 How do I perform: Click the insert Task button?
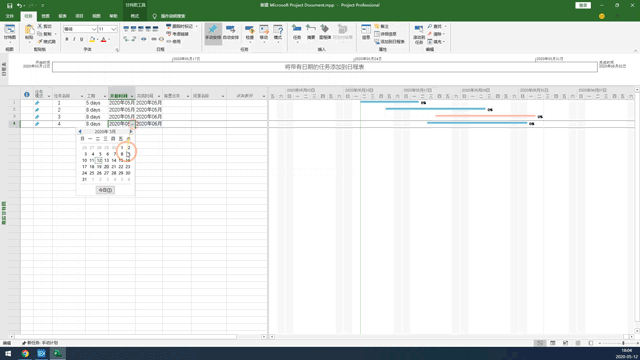click(297, 33)
